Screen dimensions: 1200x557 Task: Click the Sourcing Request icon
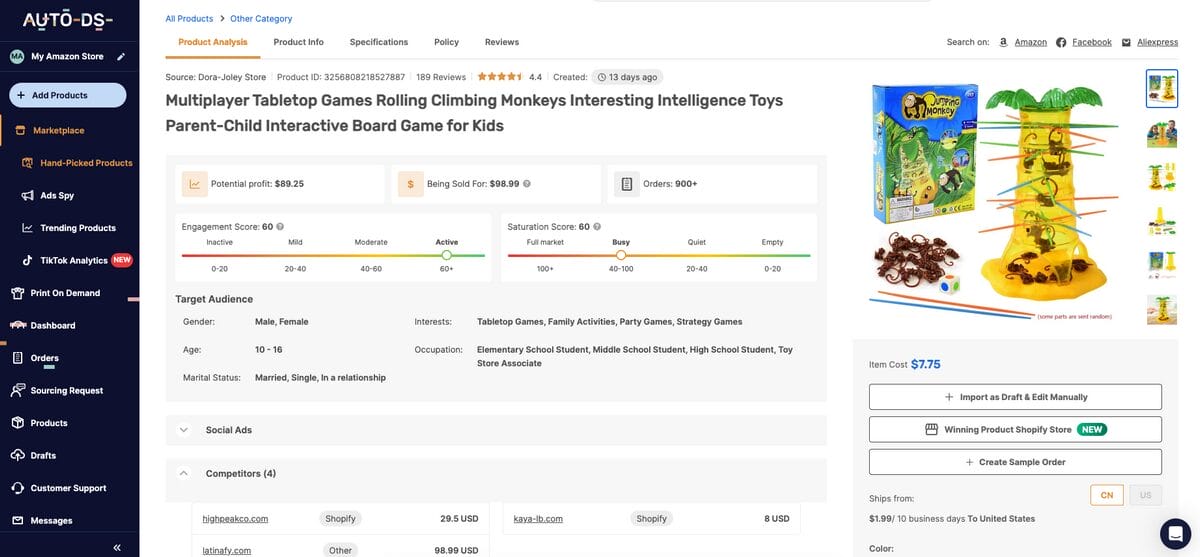(x=17, y=390)
